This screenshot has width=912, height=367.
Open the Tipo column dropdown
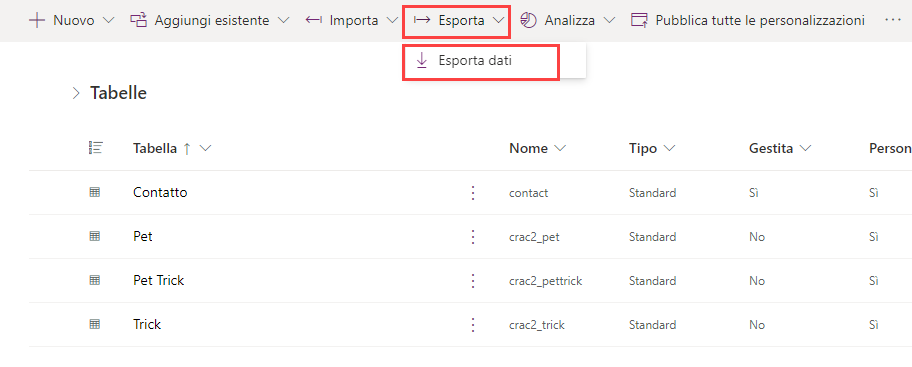tap(669, 149)
